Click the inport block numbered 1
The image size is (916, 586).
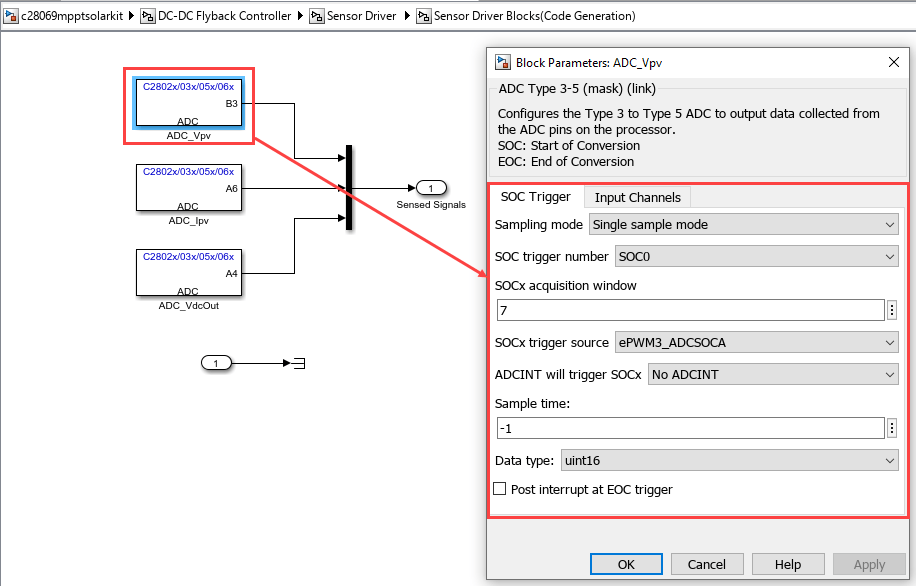pyautogui.click(x=216, y=363)
